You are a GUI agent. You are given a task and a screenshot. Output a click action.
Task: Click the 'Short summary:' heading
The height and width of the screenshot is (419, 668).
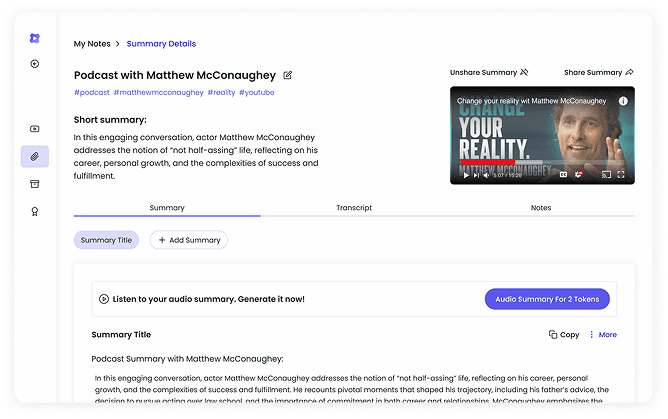pyautogui.click(x=110, y=120)
